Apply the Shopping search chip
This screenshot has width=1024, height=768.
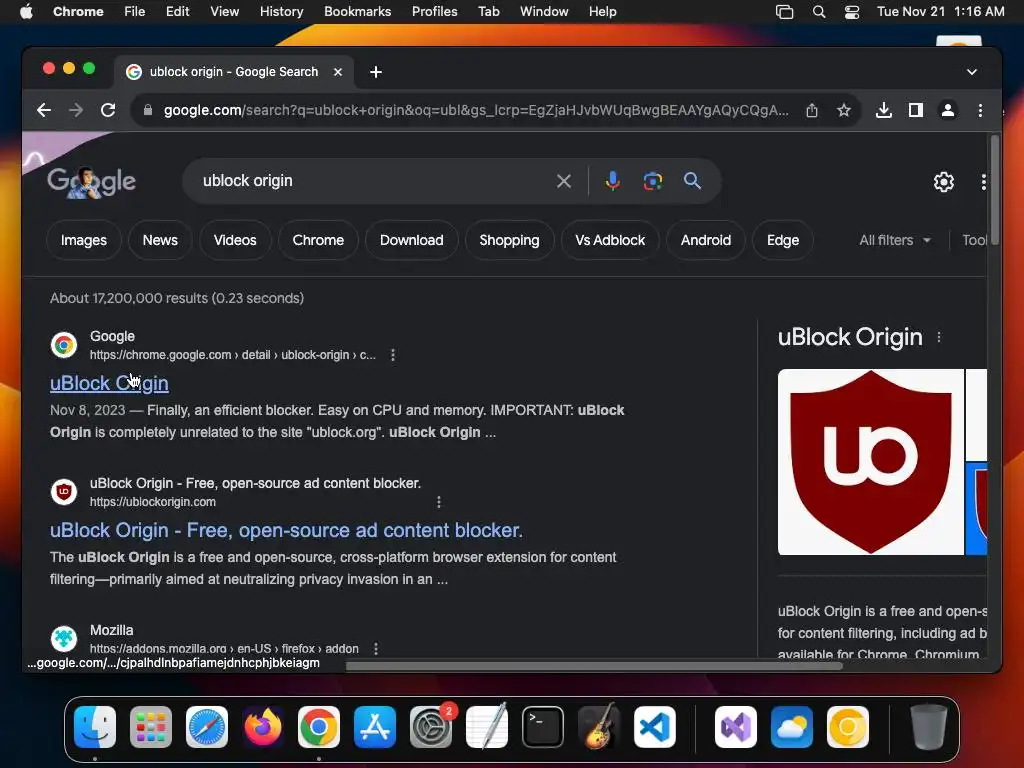[509, 240]
